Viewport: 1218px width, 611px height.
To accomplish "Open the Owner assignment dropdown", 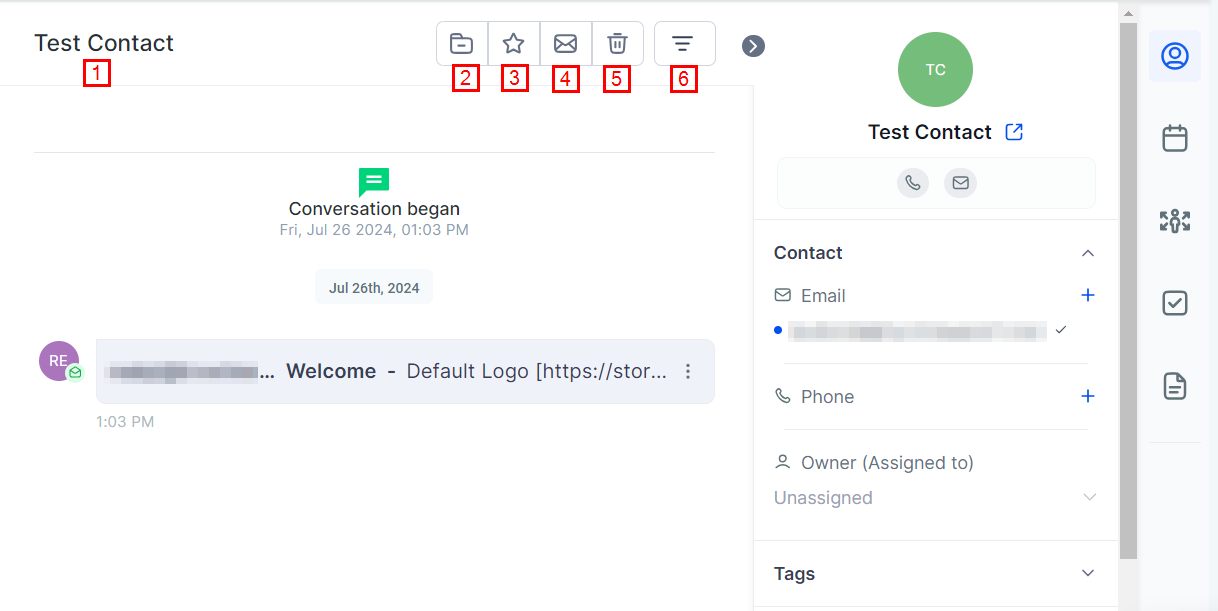I will coord(1089,498).
